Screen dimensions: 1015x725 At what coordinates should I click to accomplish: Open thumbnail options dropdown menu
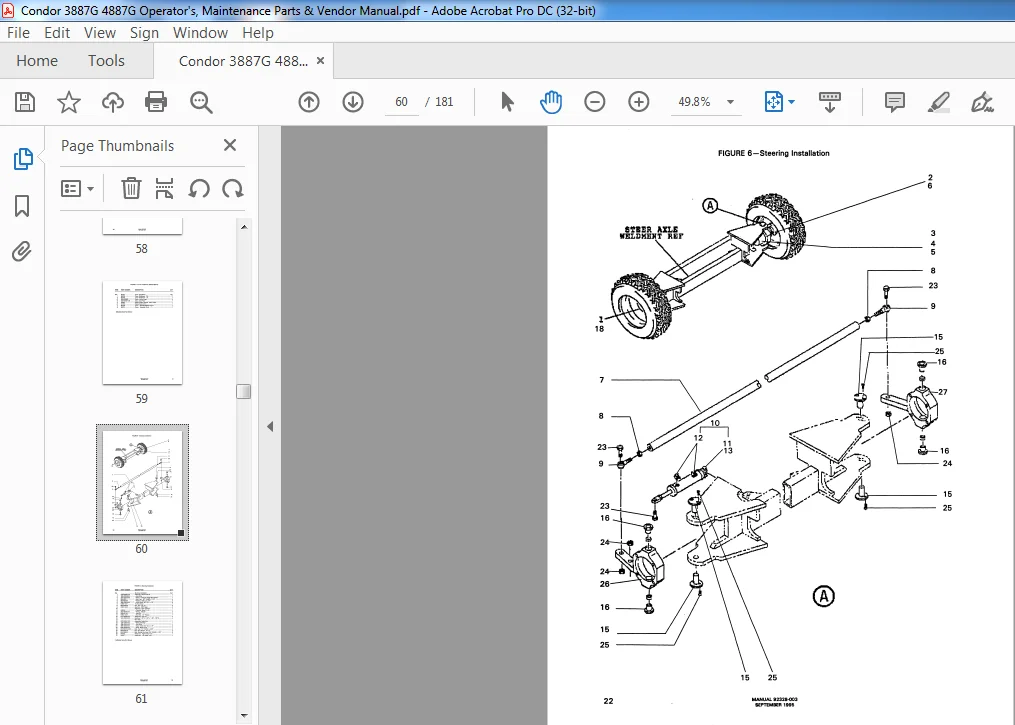[77, 188]
